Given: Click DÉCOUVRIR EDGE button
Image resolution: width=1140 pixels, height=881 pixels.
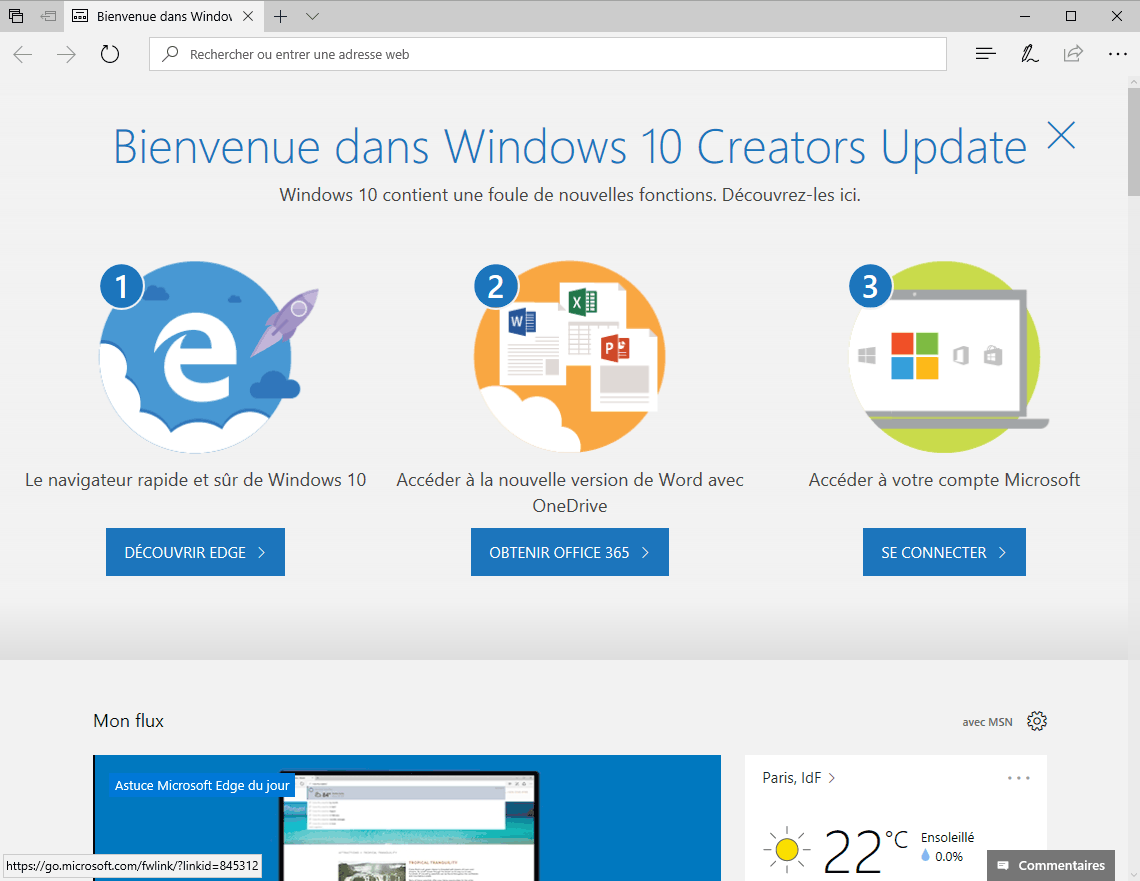Looking at the screenshot, I should coord(196,552).
